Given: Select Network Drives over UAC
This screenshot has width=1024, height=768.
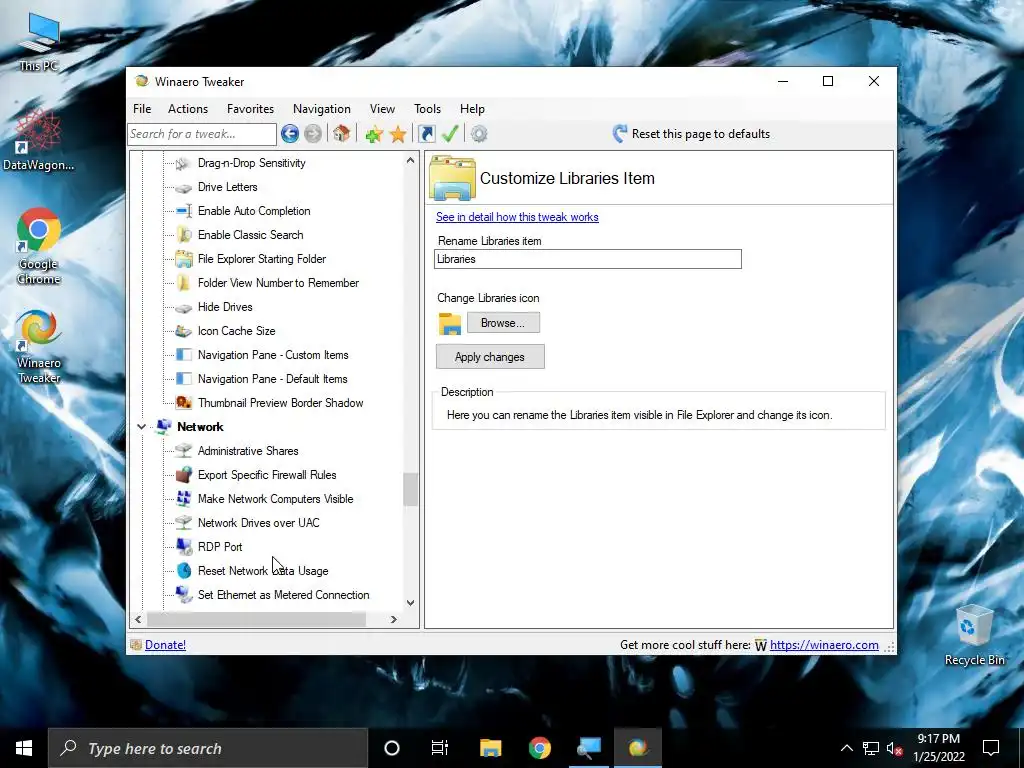Looking at the screenshot, I should (259, 523).
